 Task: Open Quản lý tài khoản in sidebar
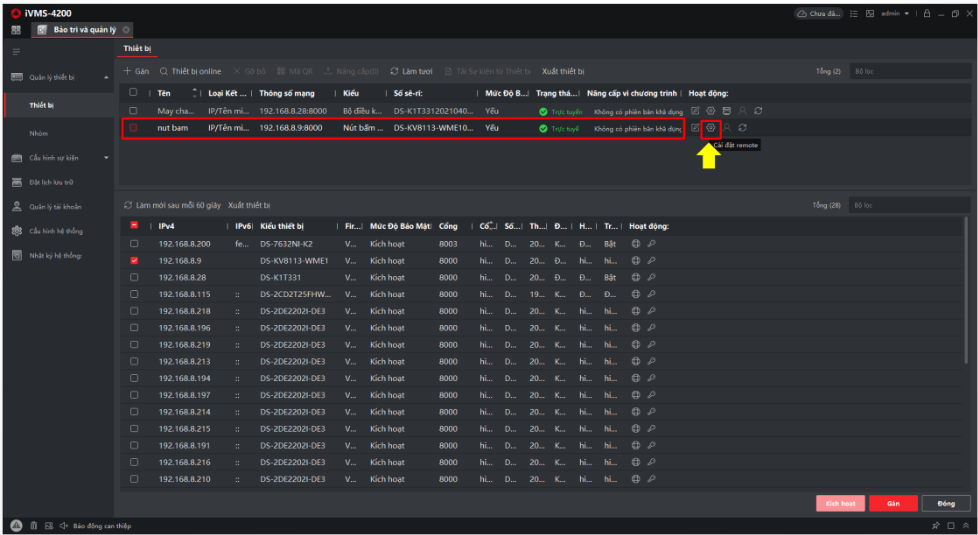tap(55, 207)
